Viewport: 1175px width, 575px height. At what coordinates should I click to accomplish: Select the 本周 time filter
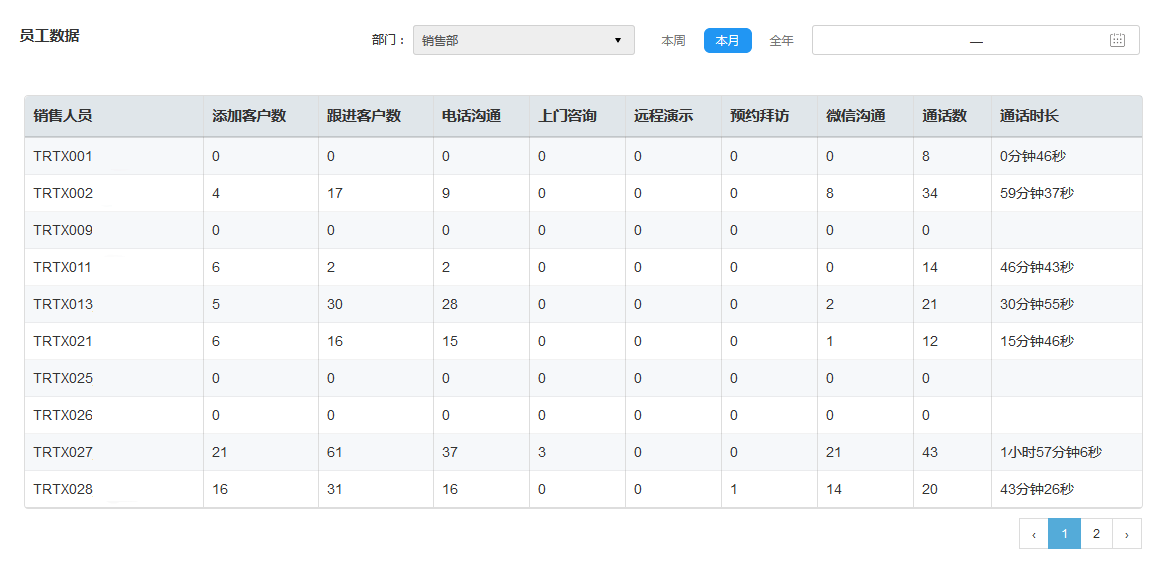pyautogui.click(x=673, y=41)
